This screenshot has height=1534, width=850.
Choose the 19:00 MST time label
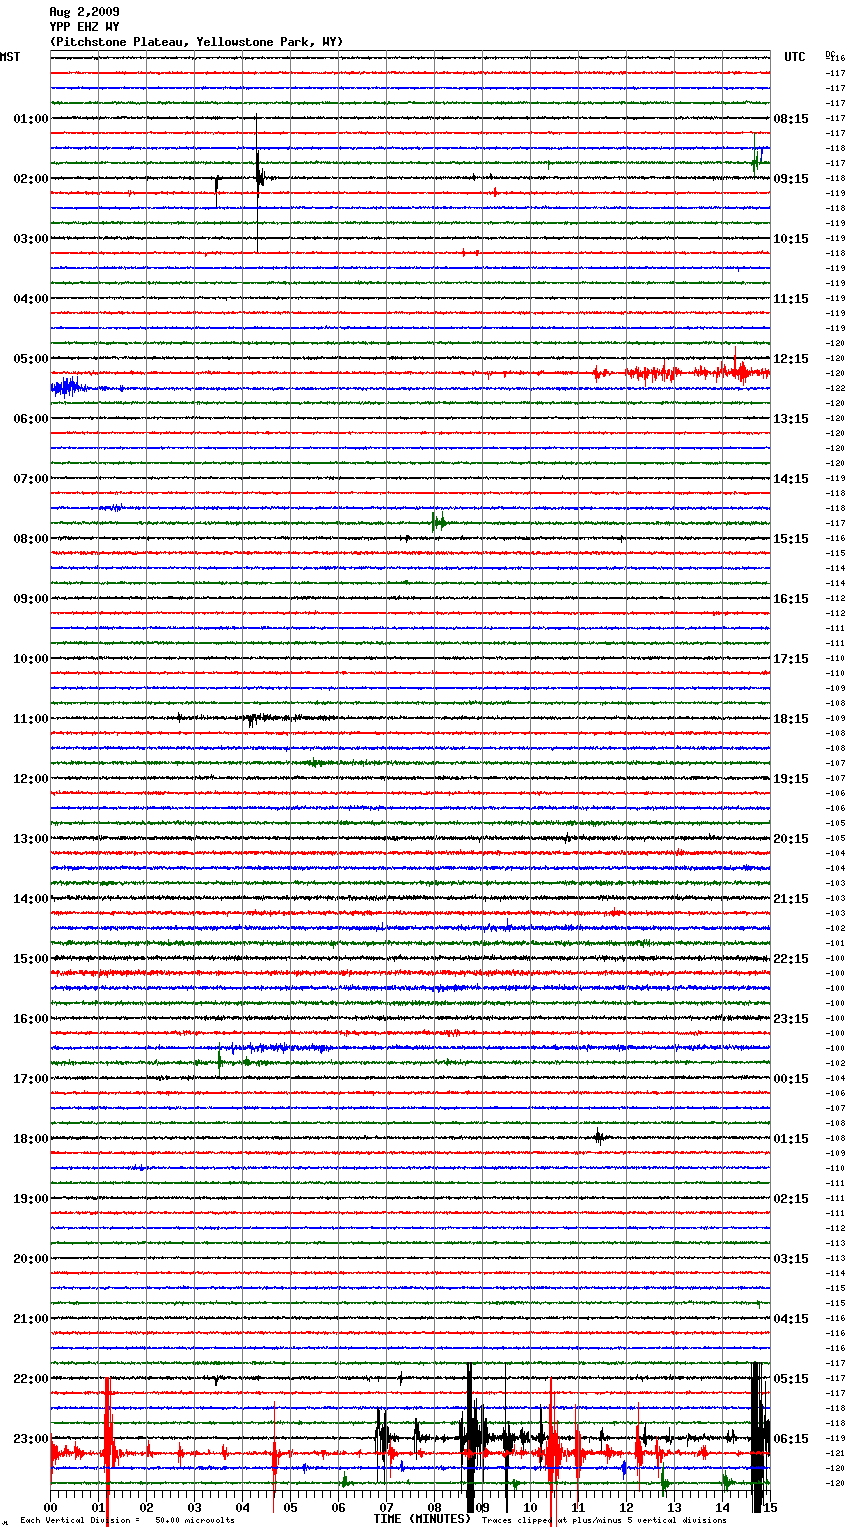click(31, 1199)
